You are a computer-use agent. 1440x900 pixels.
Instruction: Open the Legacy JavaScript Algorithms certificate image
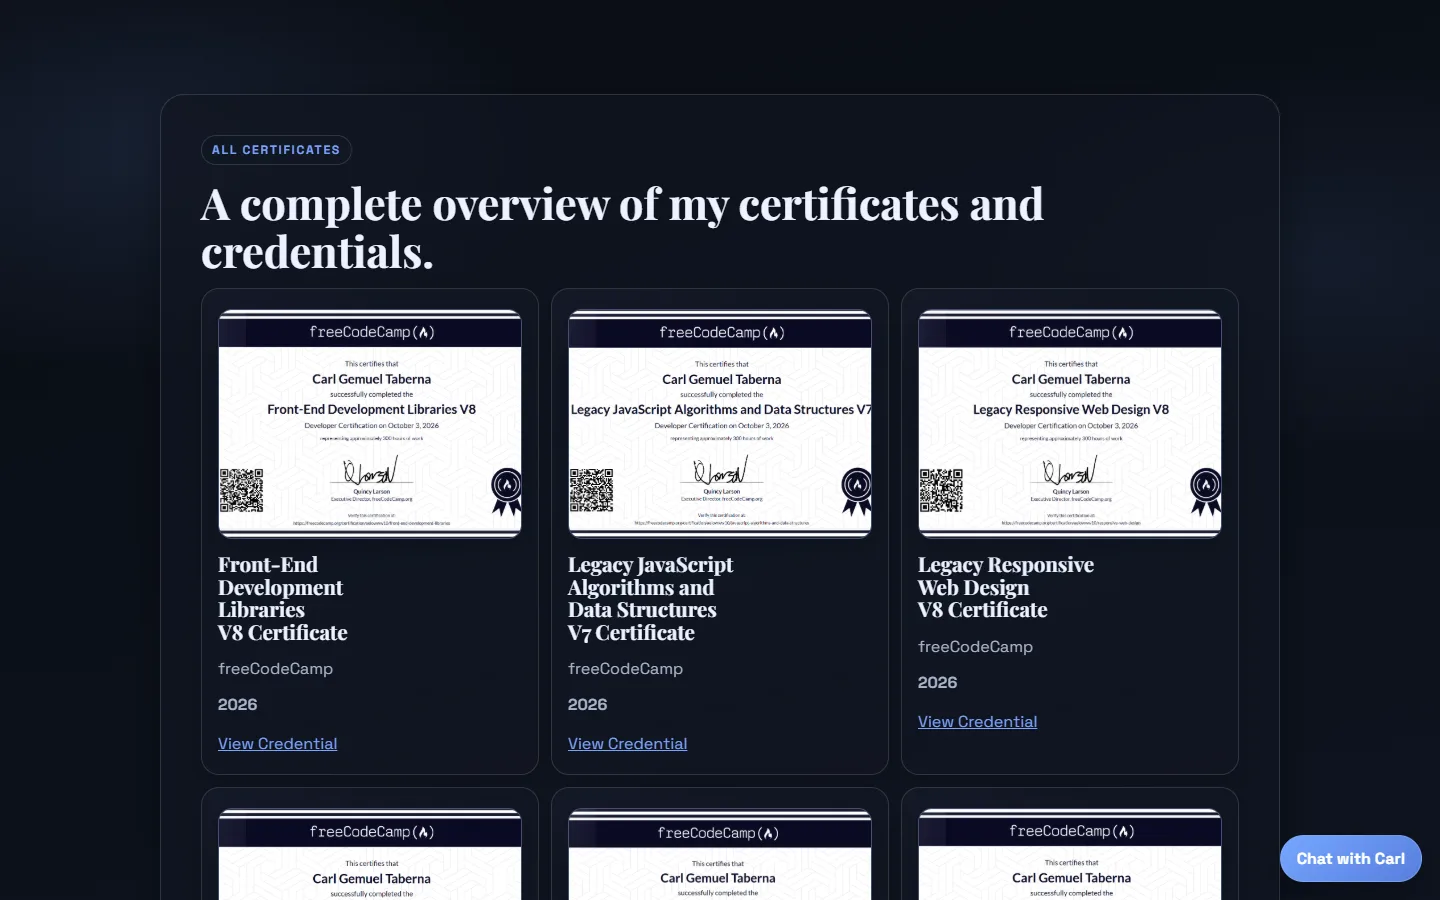coord(720,423)
